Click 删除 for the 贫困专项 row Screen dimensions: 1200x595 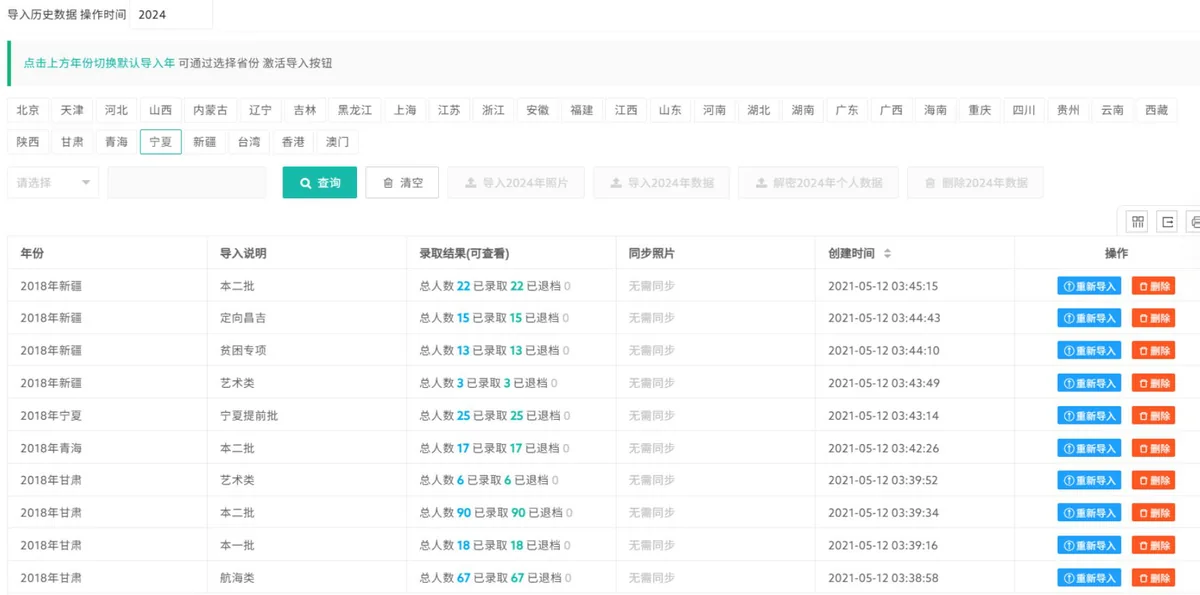[1153, 351]
